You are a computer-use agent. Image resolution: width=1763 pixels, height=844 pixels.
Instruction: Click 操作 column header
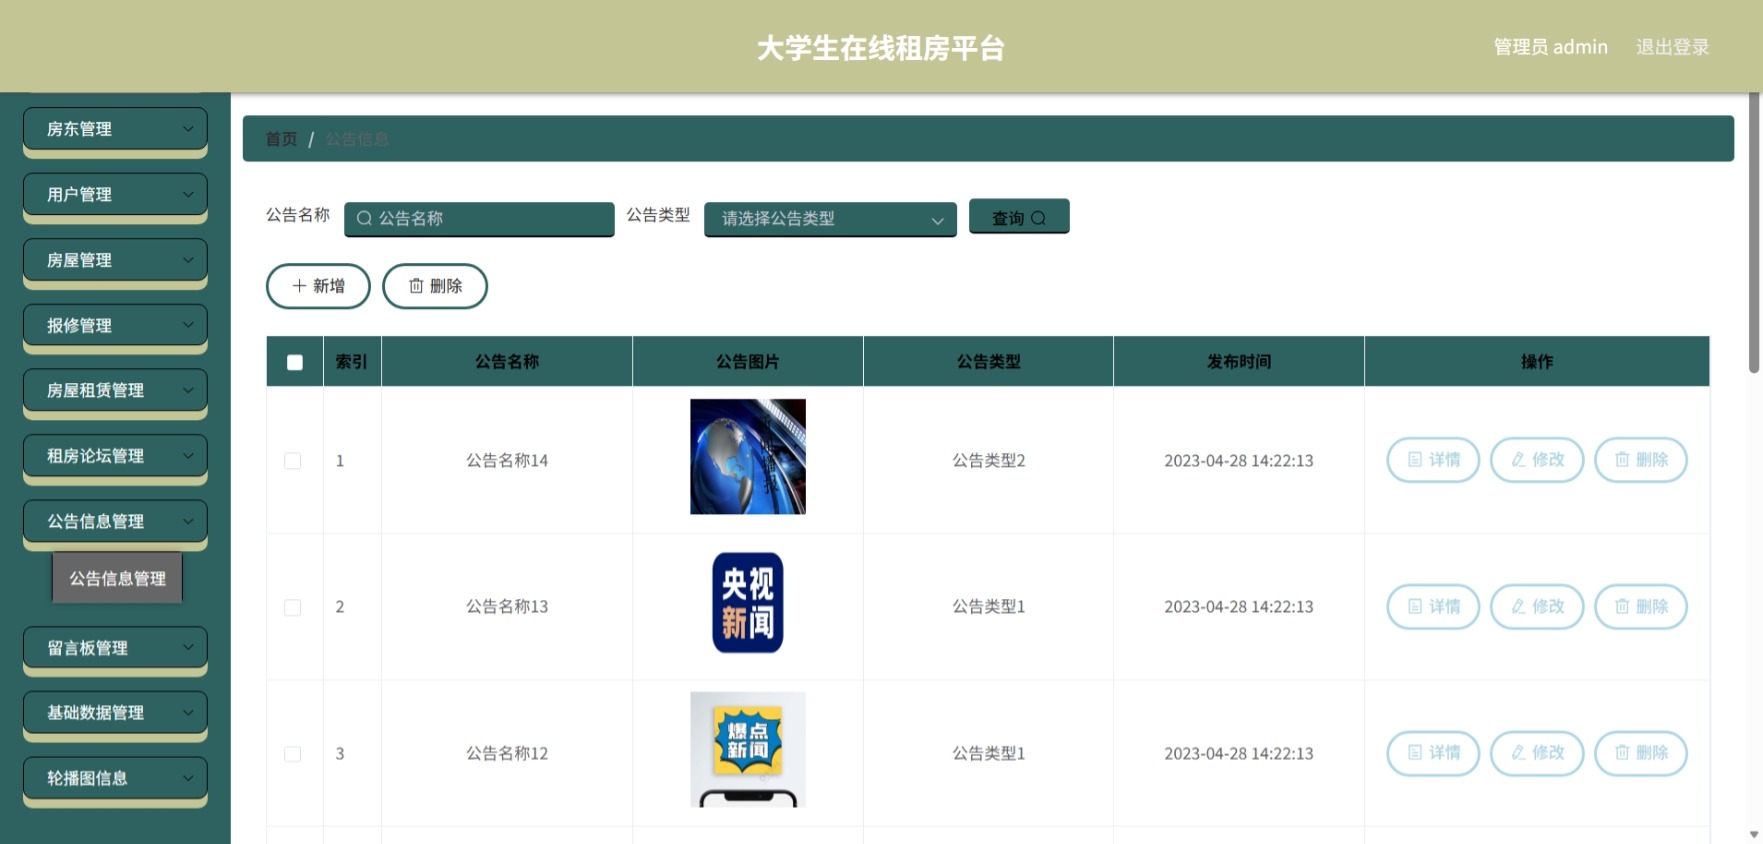click(1537, 362)
